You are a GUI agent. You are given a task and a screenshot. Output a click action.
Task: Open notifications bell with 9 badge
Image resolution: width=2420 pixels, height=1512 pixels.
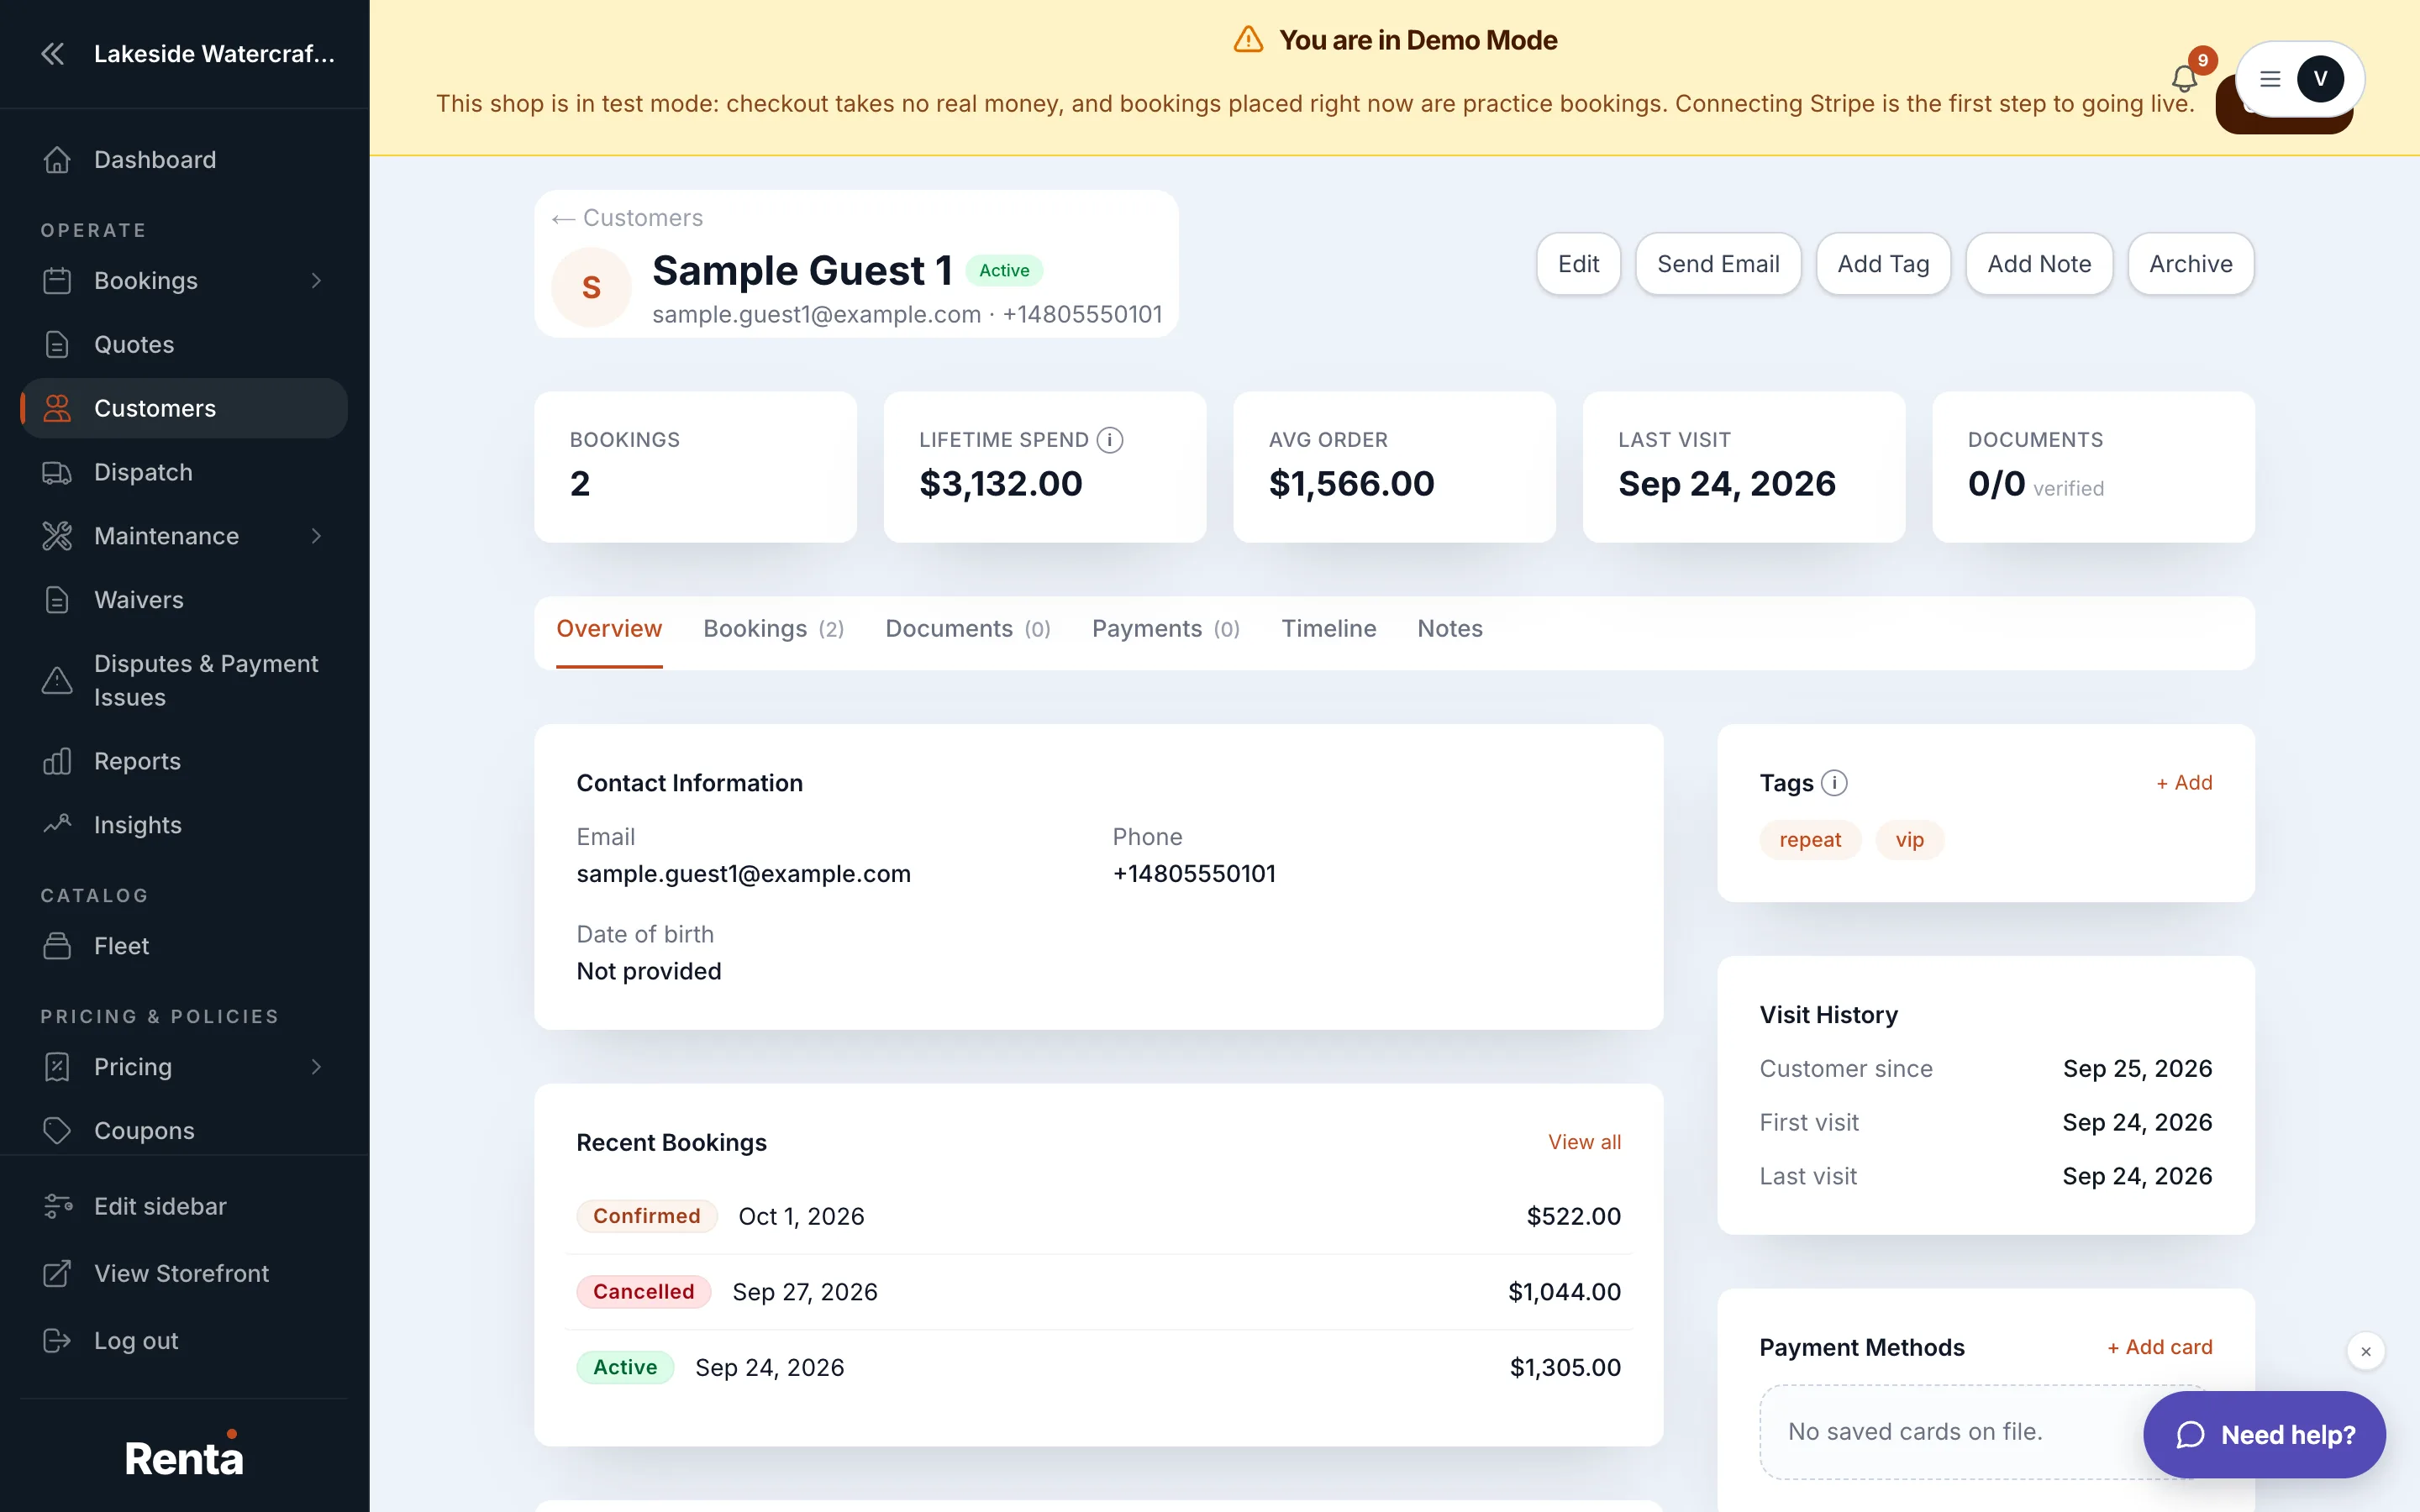coord(2184,78)
